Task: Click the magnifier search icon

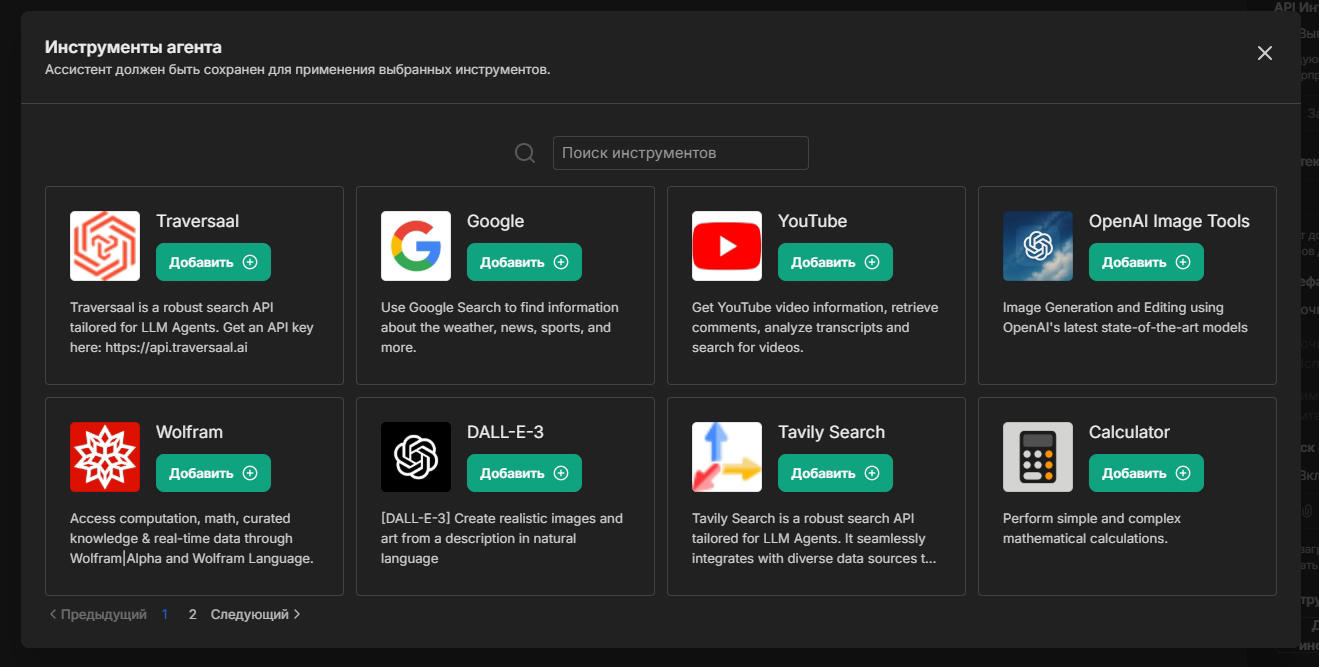Action: click(x=525, y=153)
